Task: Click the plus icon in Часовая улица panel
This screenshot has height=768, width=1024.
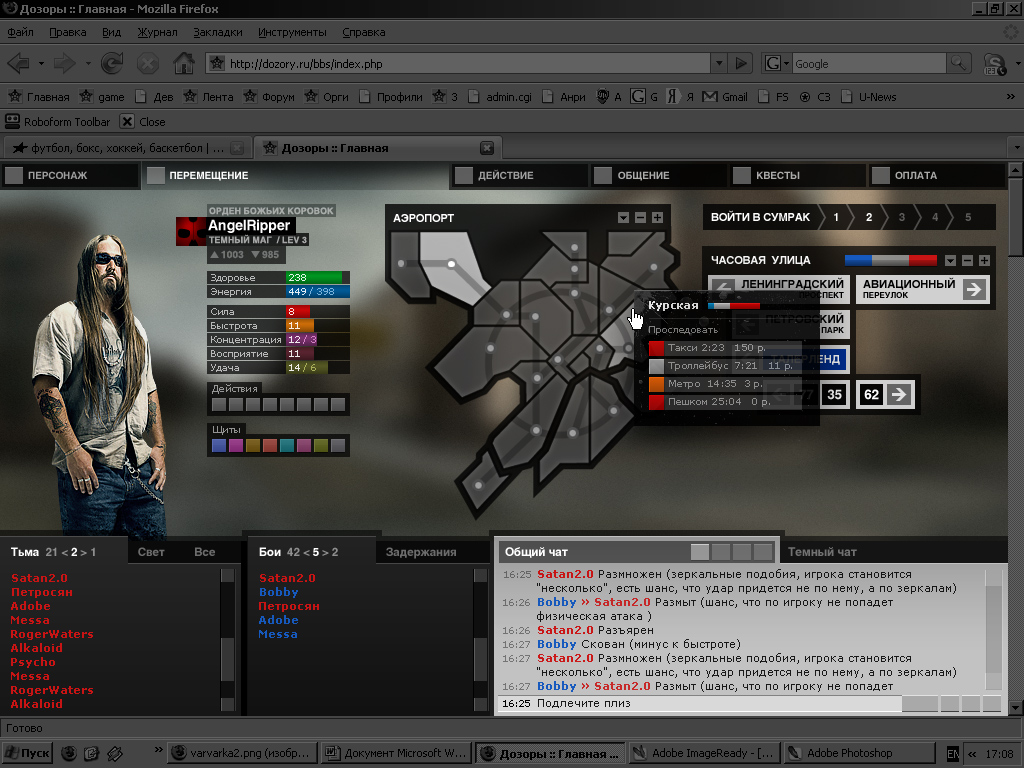Action: (984, 261)
